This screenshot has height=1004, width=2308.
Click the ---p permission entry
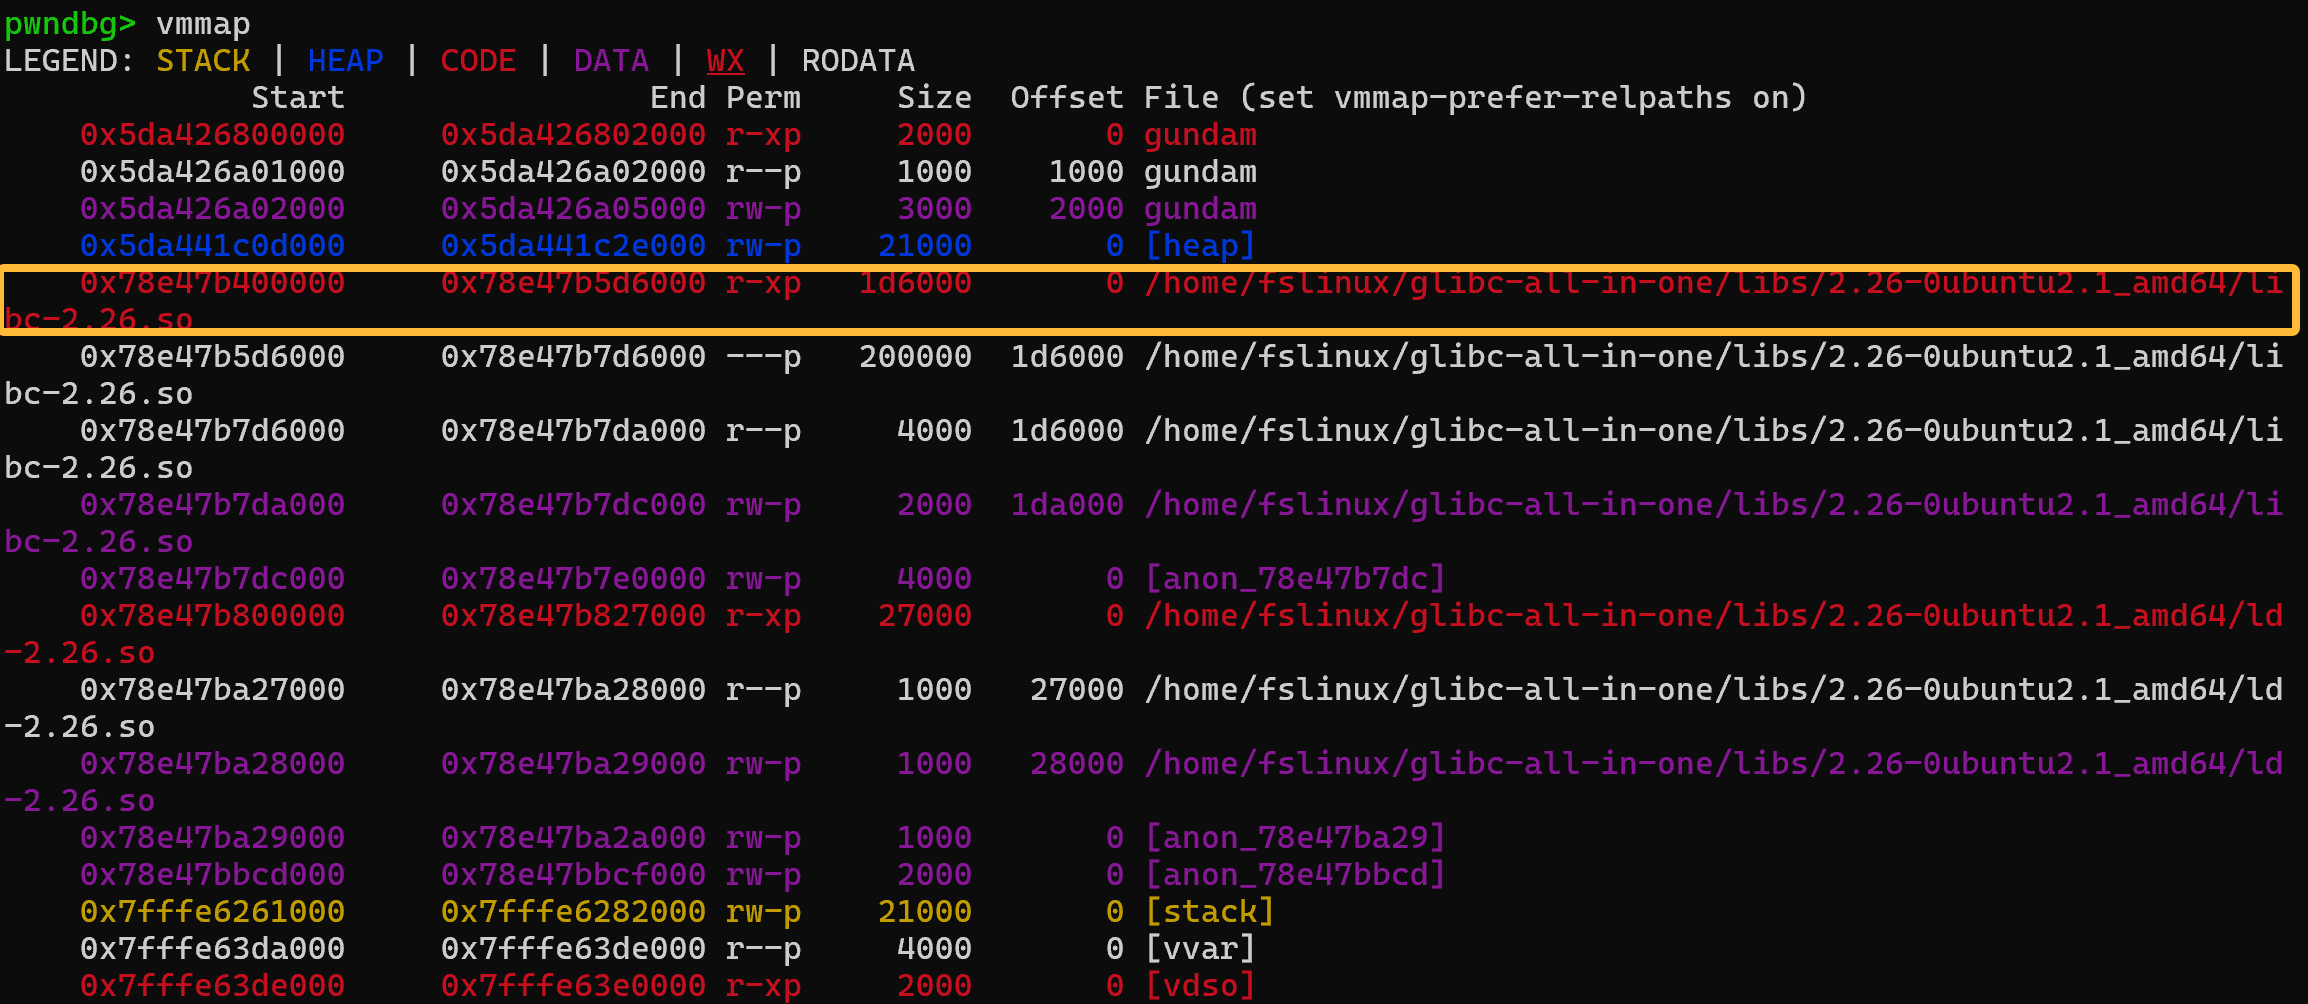point(763,357)
